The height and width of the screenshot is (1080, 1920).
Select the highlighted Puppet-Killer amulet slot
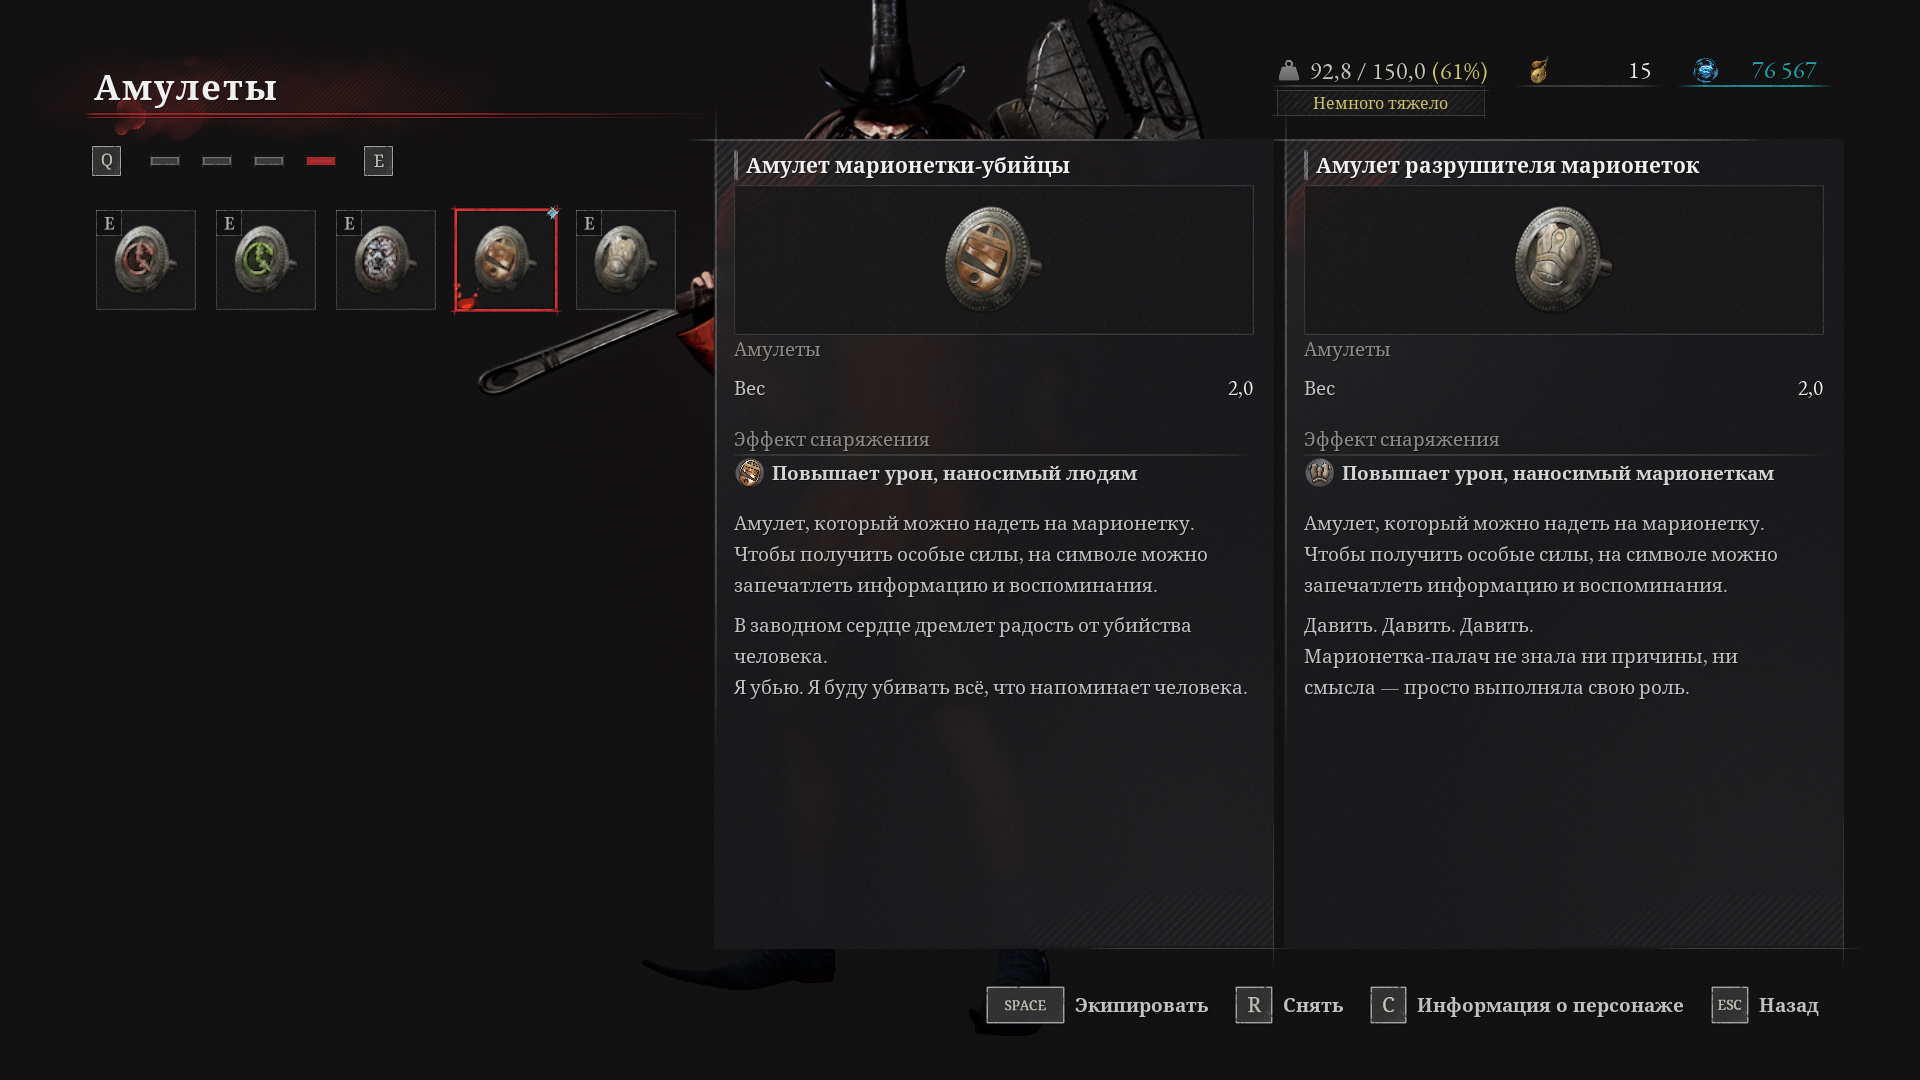pyautogui.click(x=506, y=260)
